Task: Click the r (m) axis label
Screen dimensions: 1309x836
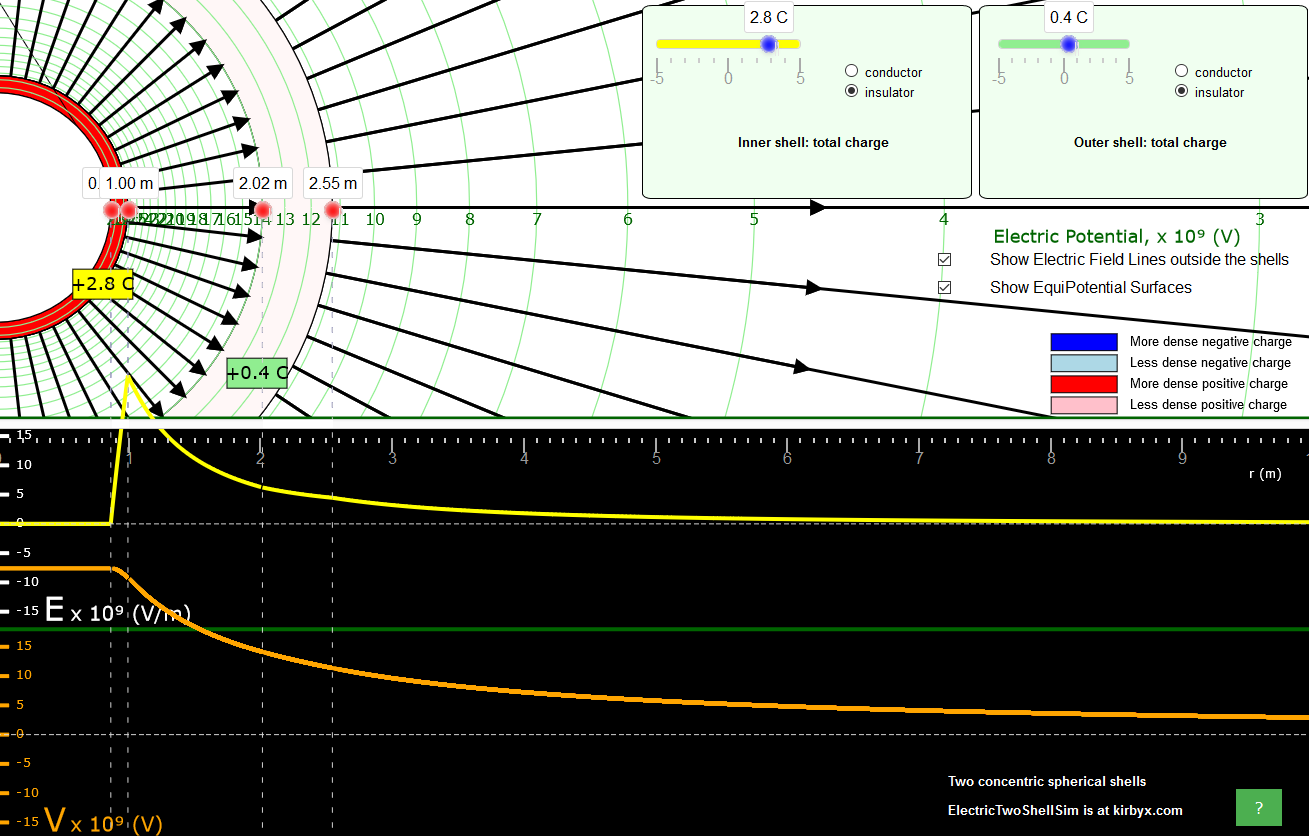Action: [x=1265, y=474]
